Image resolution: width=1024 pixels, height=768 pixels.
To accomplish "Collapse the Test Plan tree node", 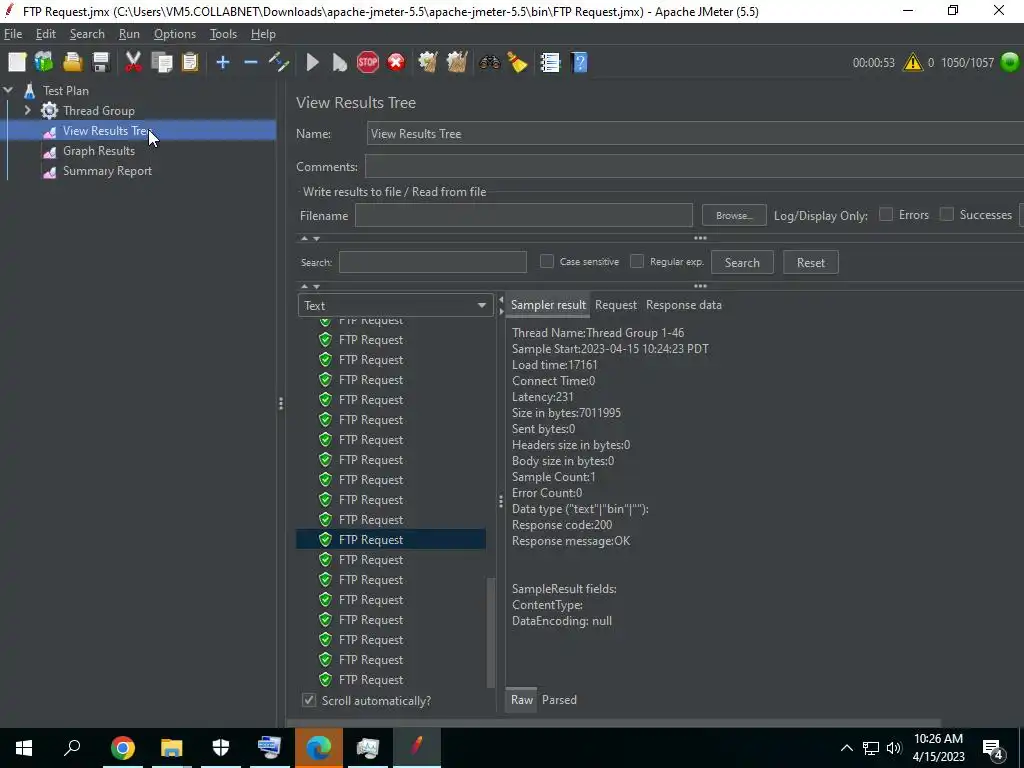I will click(8, 91).
